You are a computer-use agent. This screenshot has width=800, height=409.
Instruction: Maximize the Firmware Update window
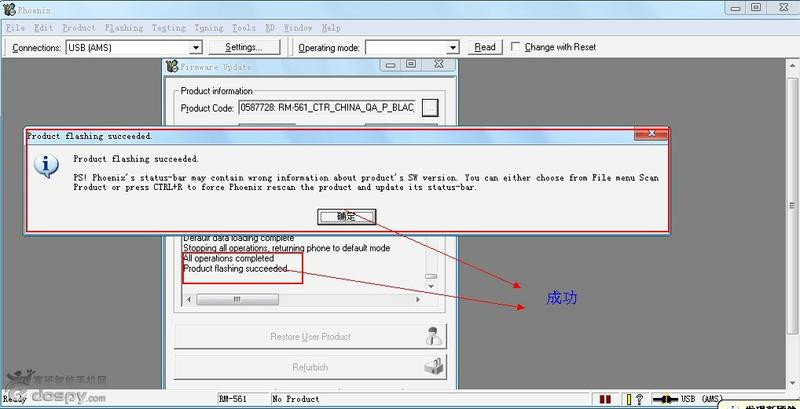tap(411, 65)
